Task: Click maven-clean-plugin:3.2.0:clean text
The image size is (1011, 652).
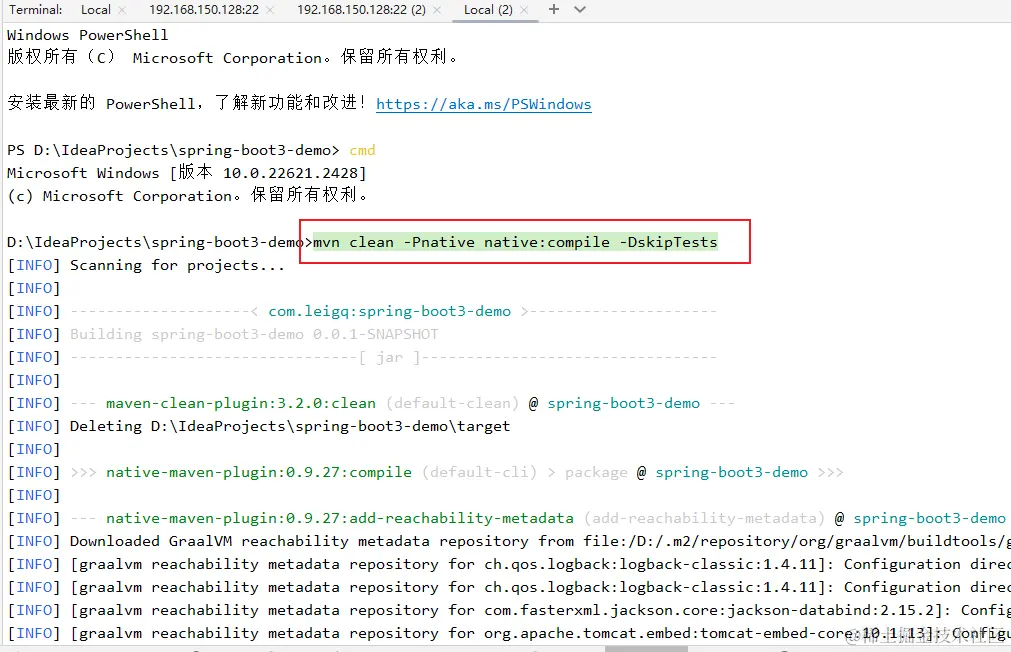Action: click(x=240, y=404)
